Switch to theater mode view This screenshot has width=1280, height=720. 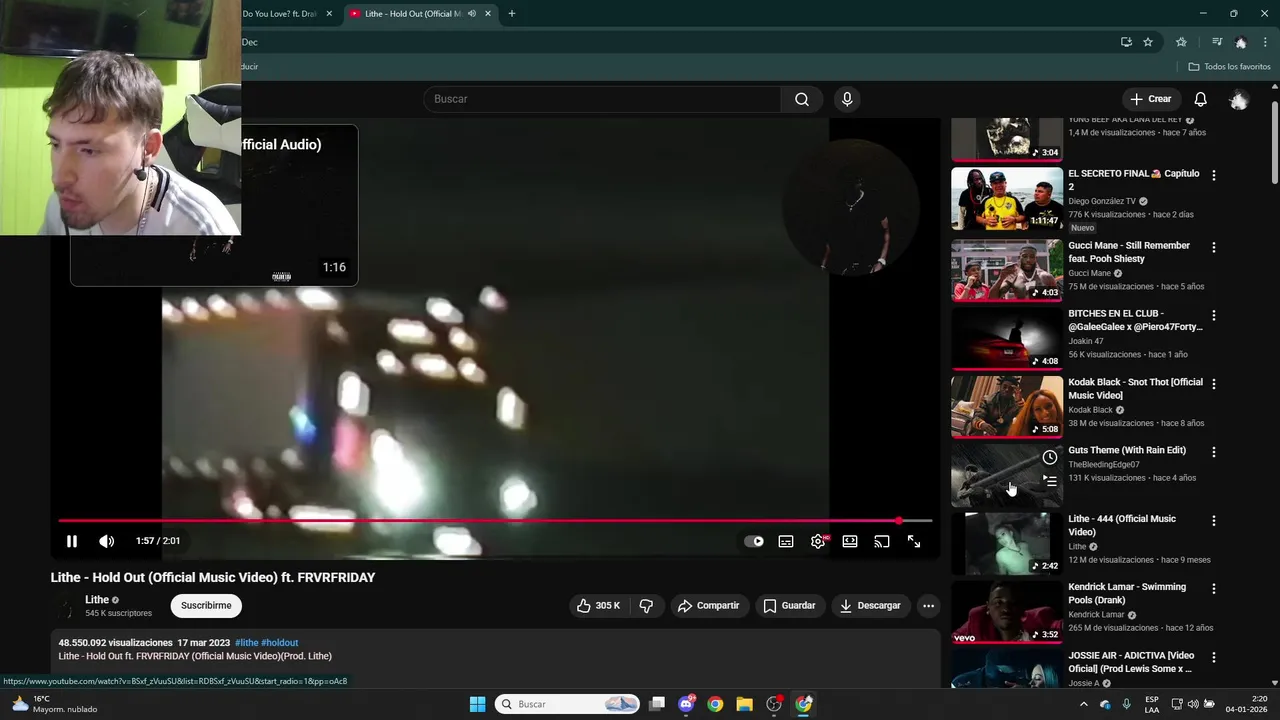(850, 541)
